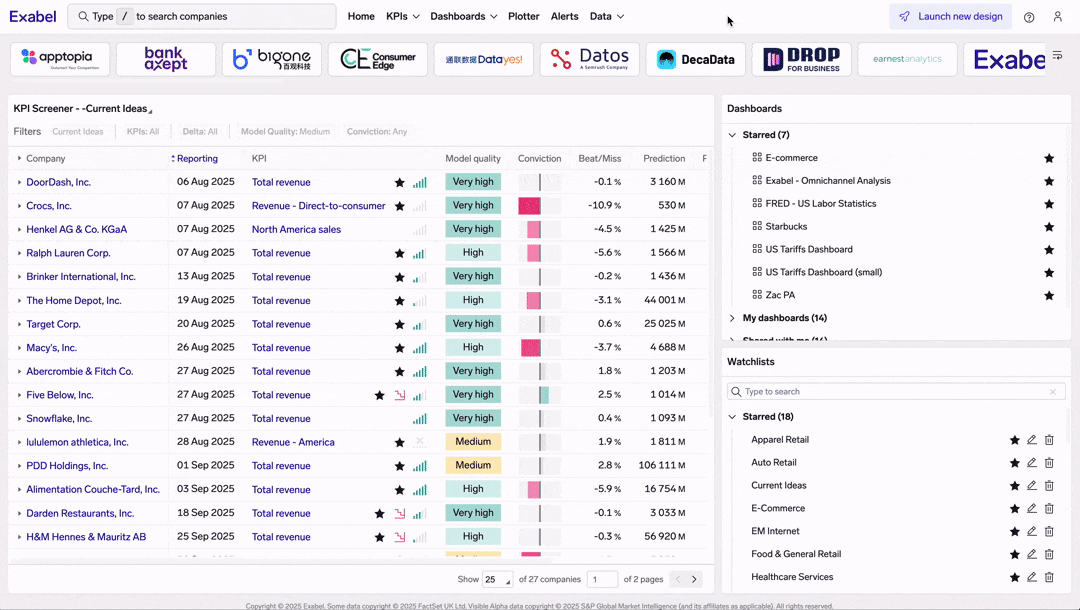
Task: Open the help question mark icon
Action: coord(1028,17)
